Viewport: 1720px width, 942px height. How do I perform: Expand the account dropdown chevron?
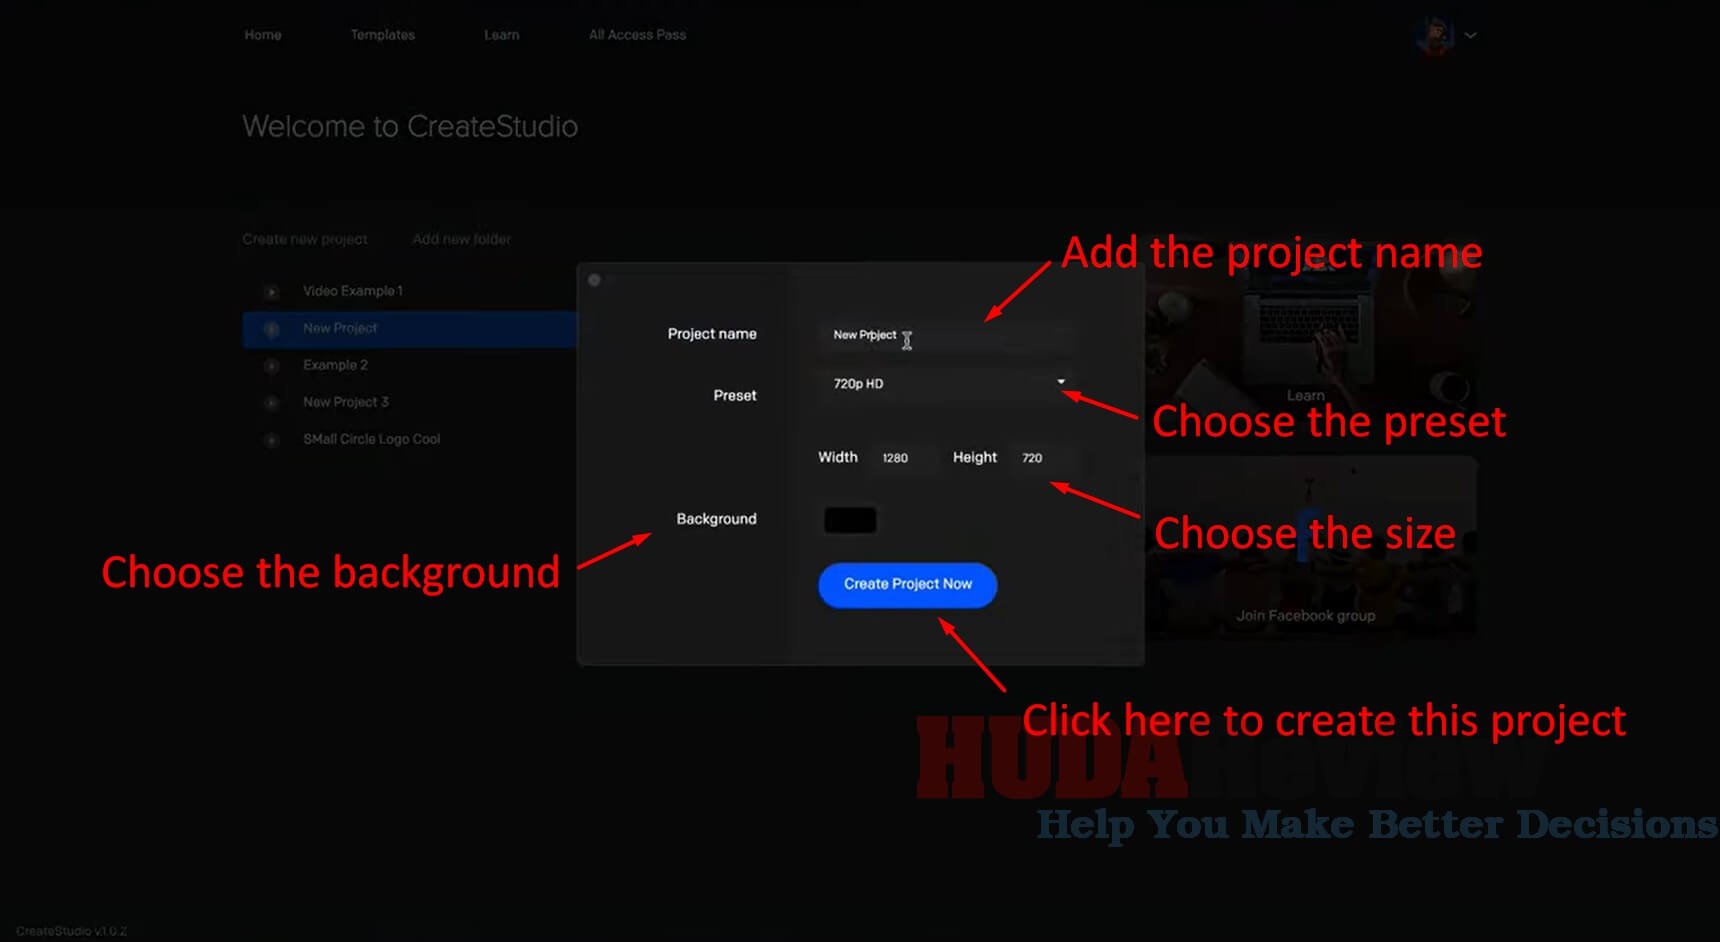(1471, 35)
